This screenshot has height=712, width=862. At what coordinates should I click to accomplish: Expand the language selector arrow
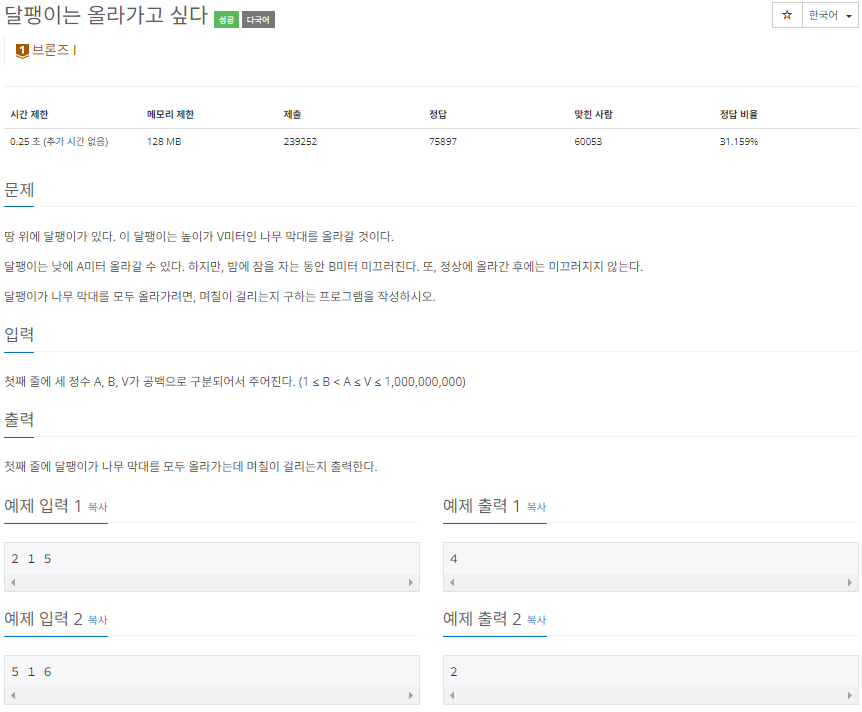(849, 16)
